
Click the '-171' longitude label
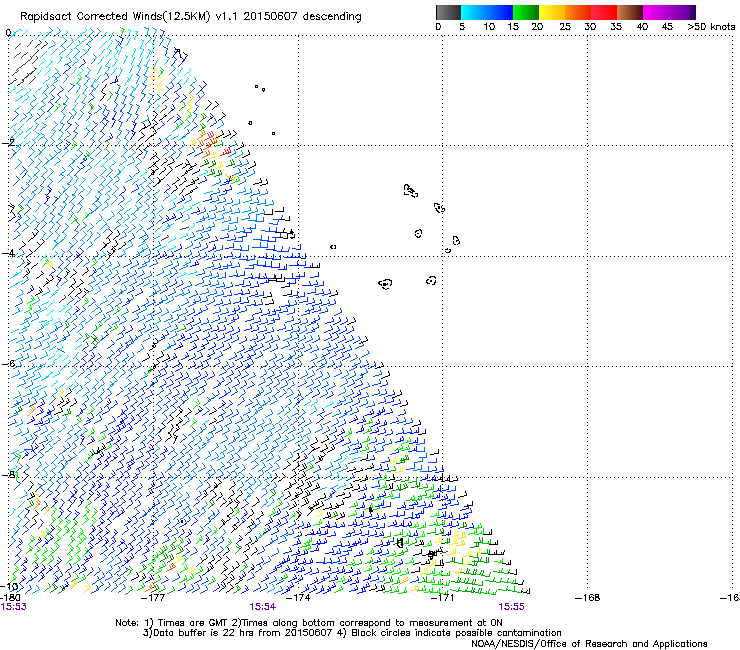443,598
